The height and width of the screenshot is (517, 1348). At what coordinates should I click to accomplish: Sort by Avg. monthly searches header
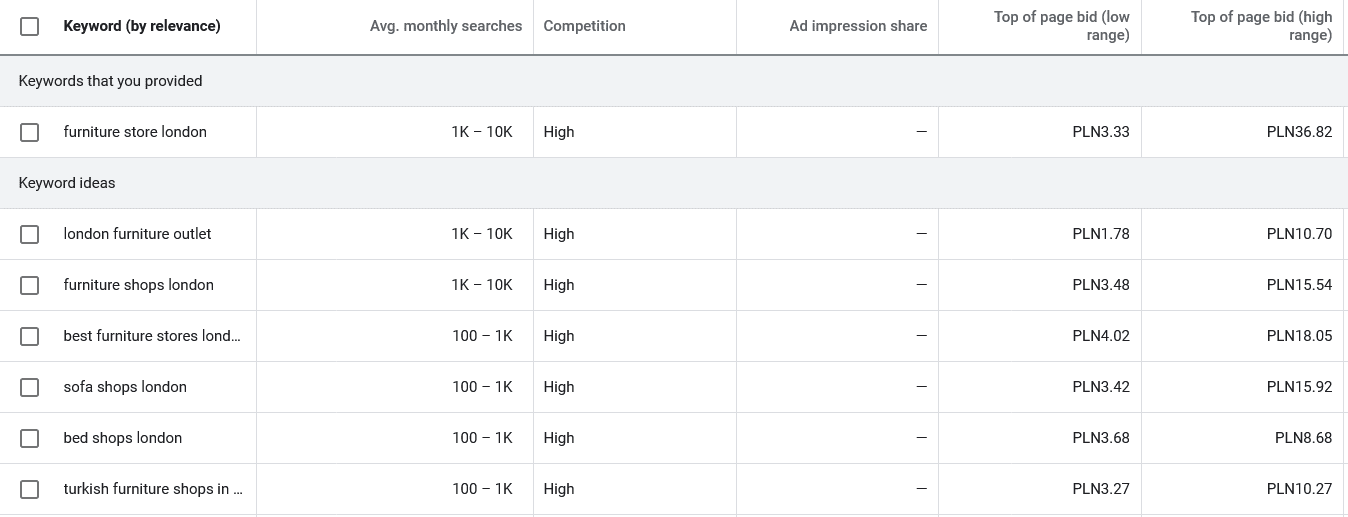pos(445,26)
